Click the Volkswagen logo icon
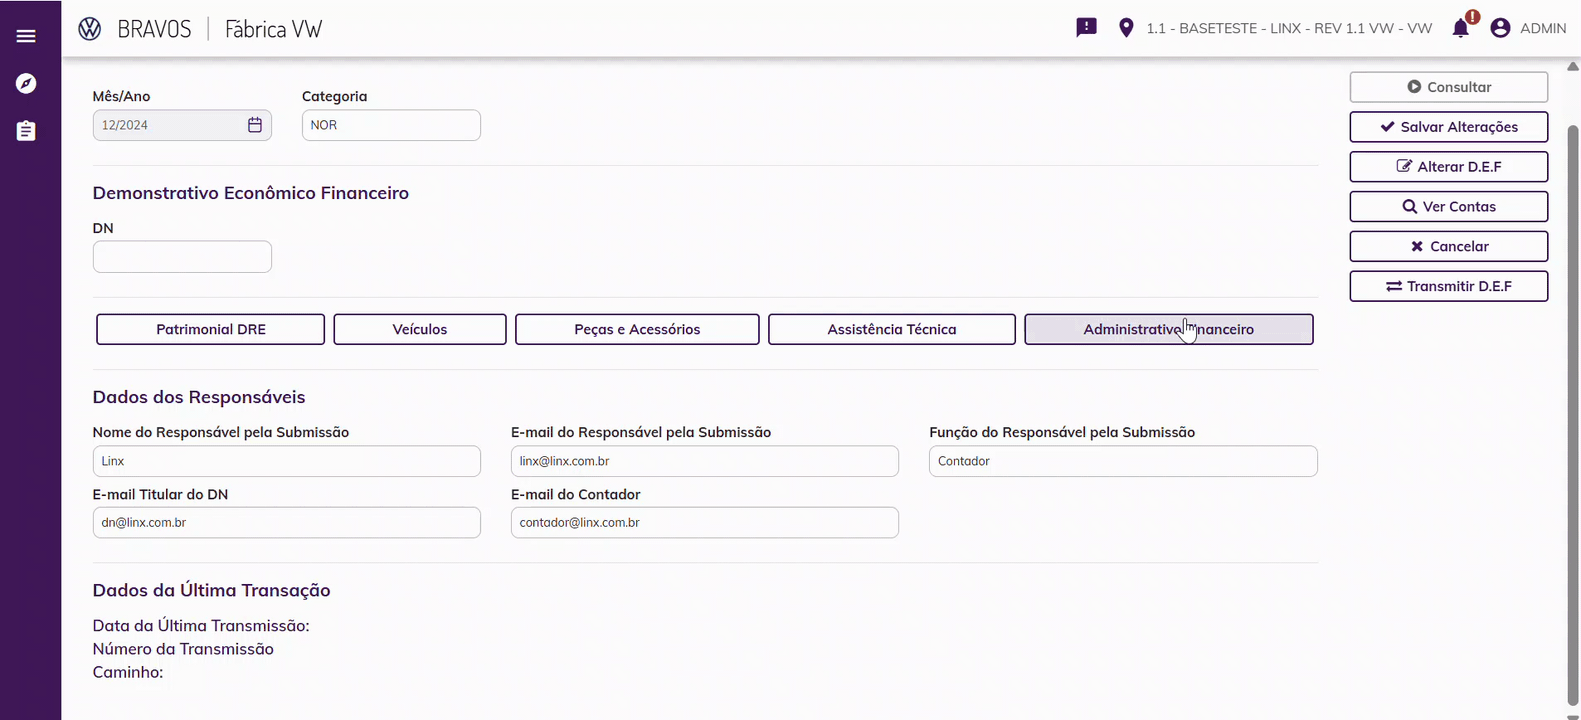Image resolution: width=1581 pixels, height=720 pixels. [x=90, y=29]
